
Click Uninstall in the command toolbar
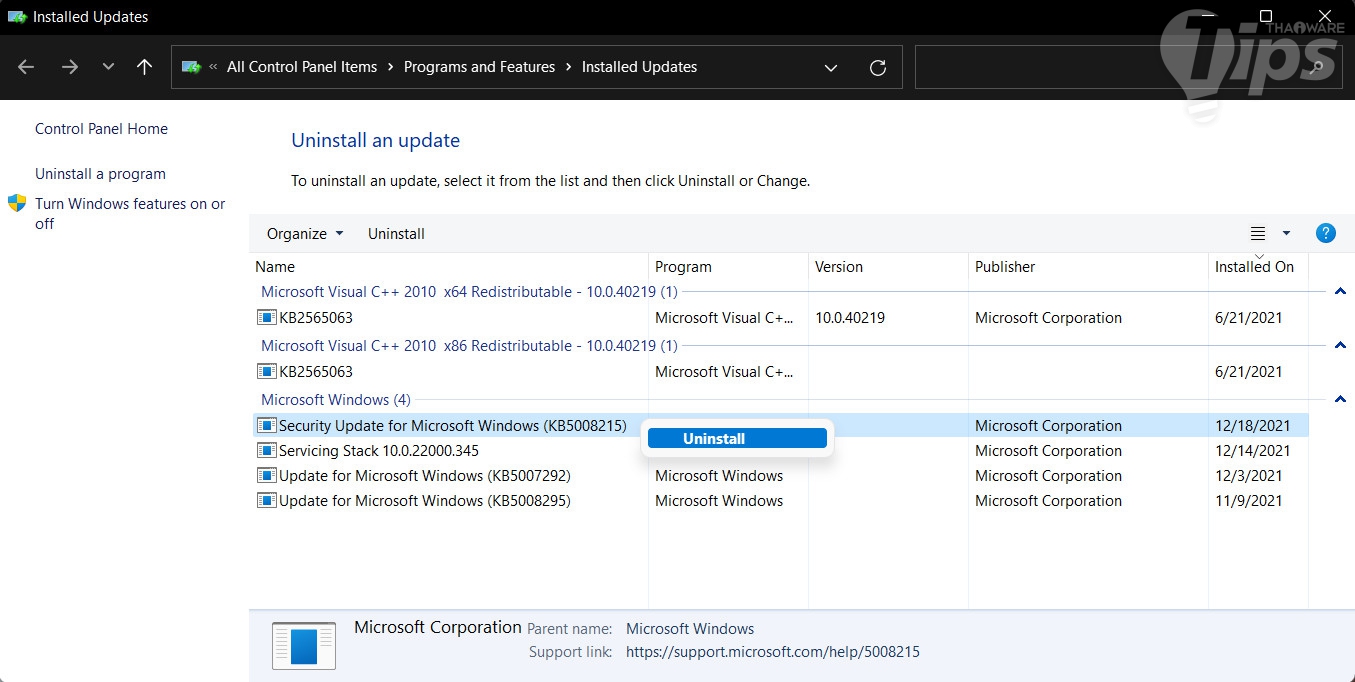click(396, 233)
